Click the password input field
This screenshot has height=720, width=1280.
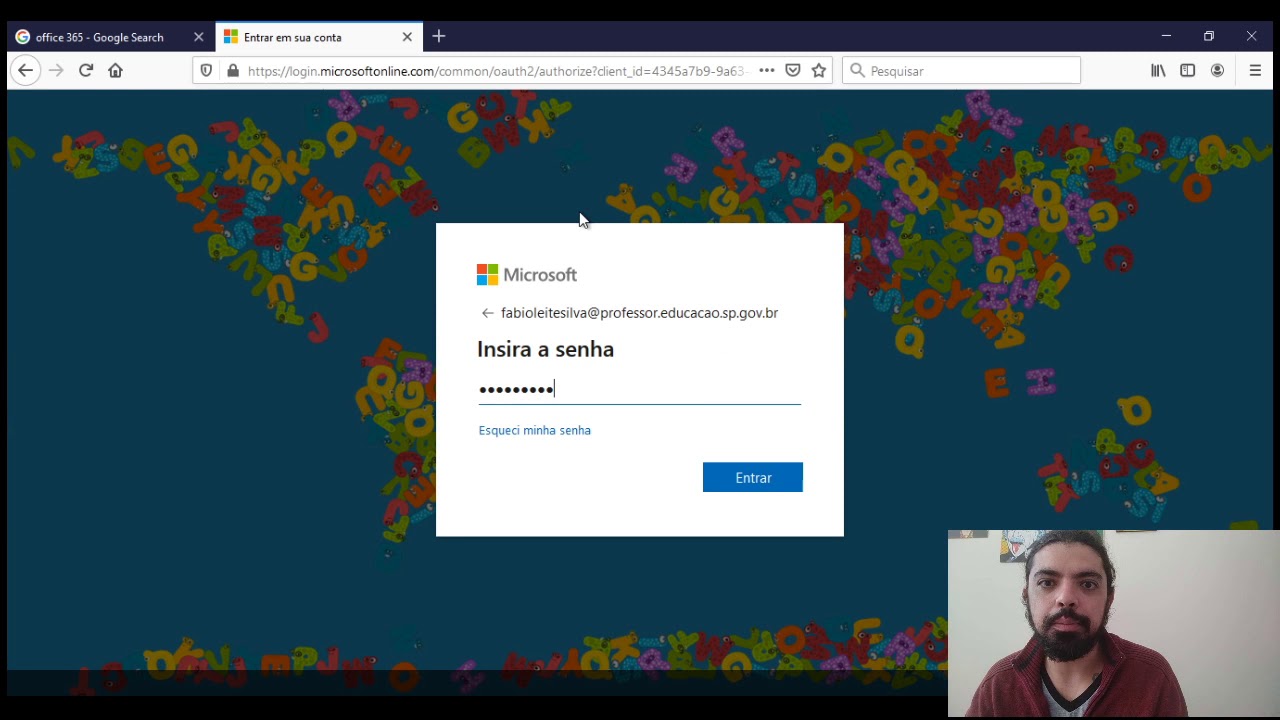click(x=639, y=389)
